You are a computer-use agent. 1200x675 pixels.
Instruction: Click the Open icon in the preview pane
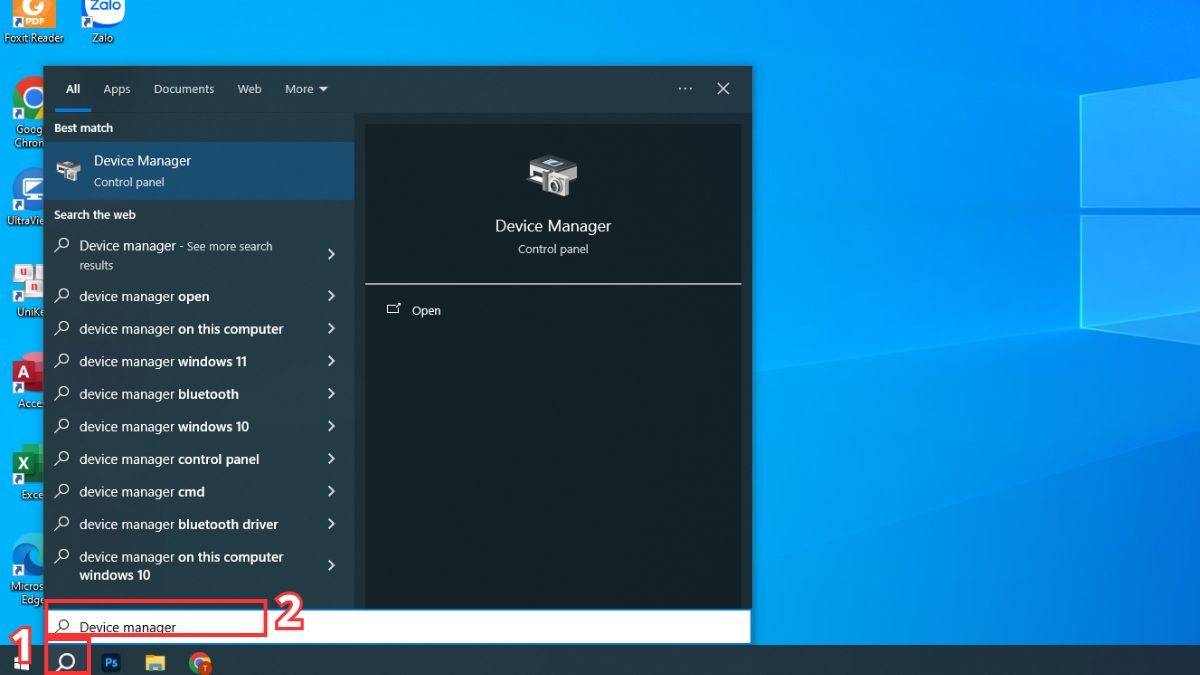pyautogui.click(x=393, y=309)
